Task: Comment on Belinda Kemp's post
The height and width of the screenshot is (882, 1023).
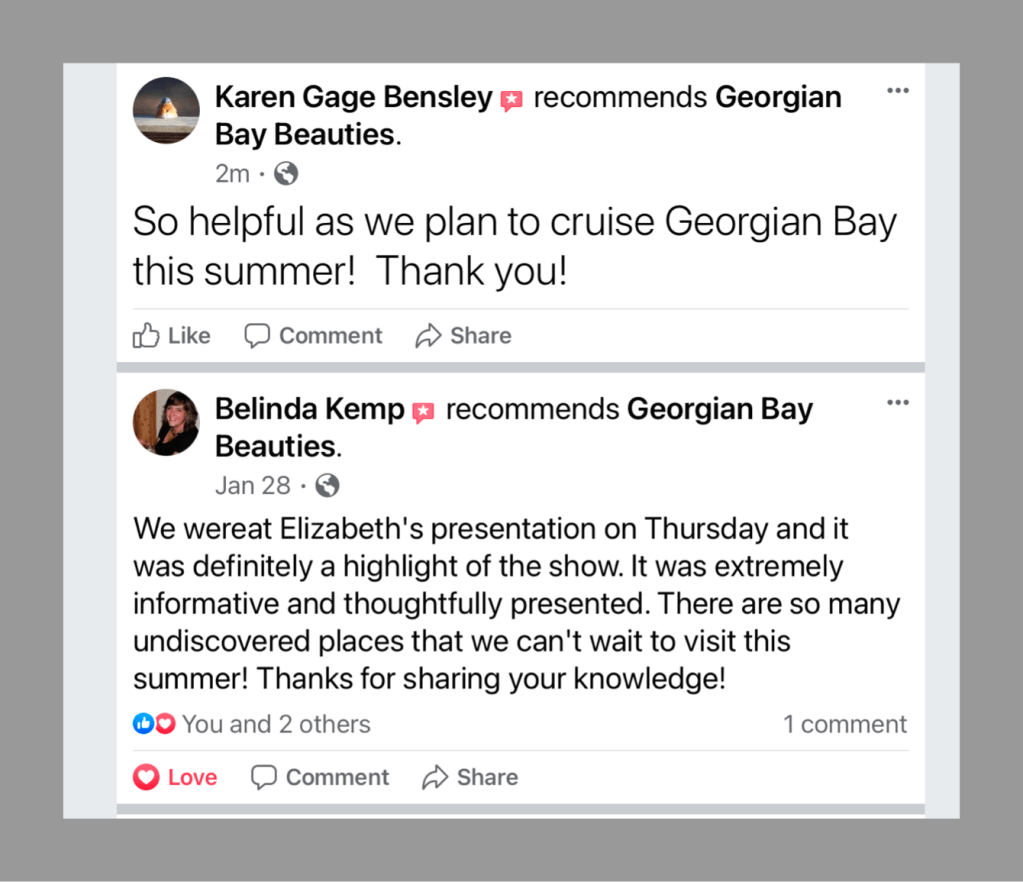Action: (x=320, y=777)
